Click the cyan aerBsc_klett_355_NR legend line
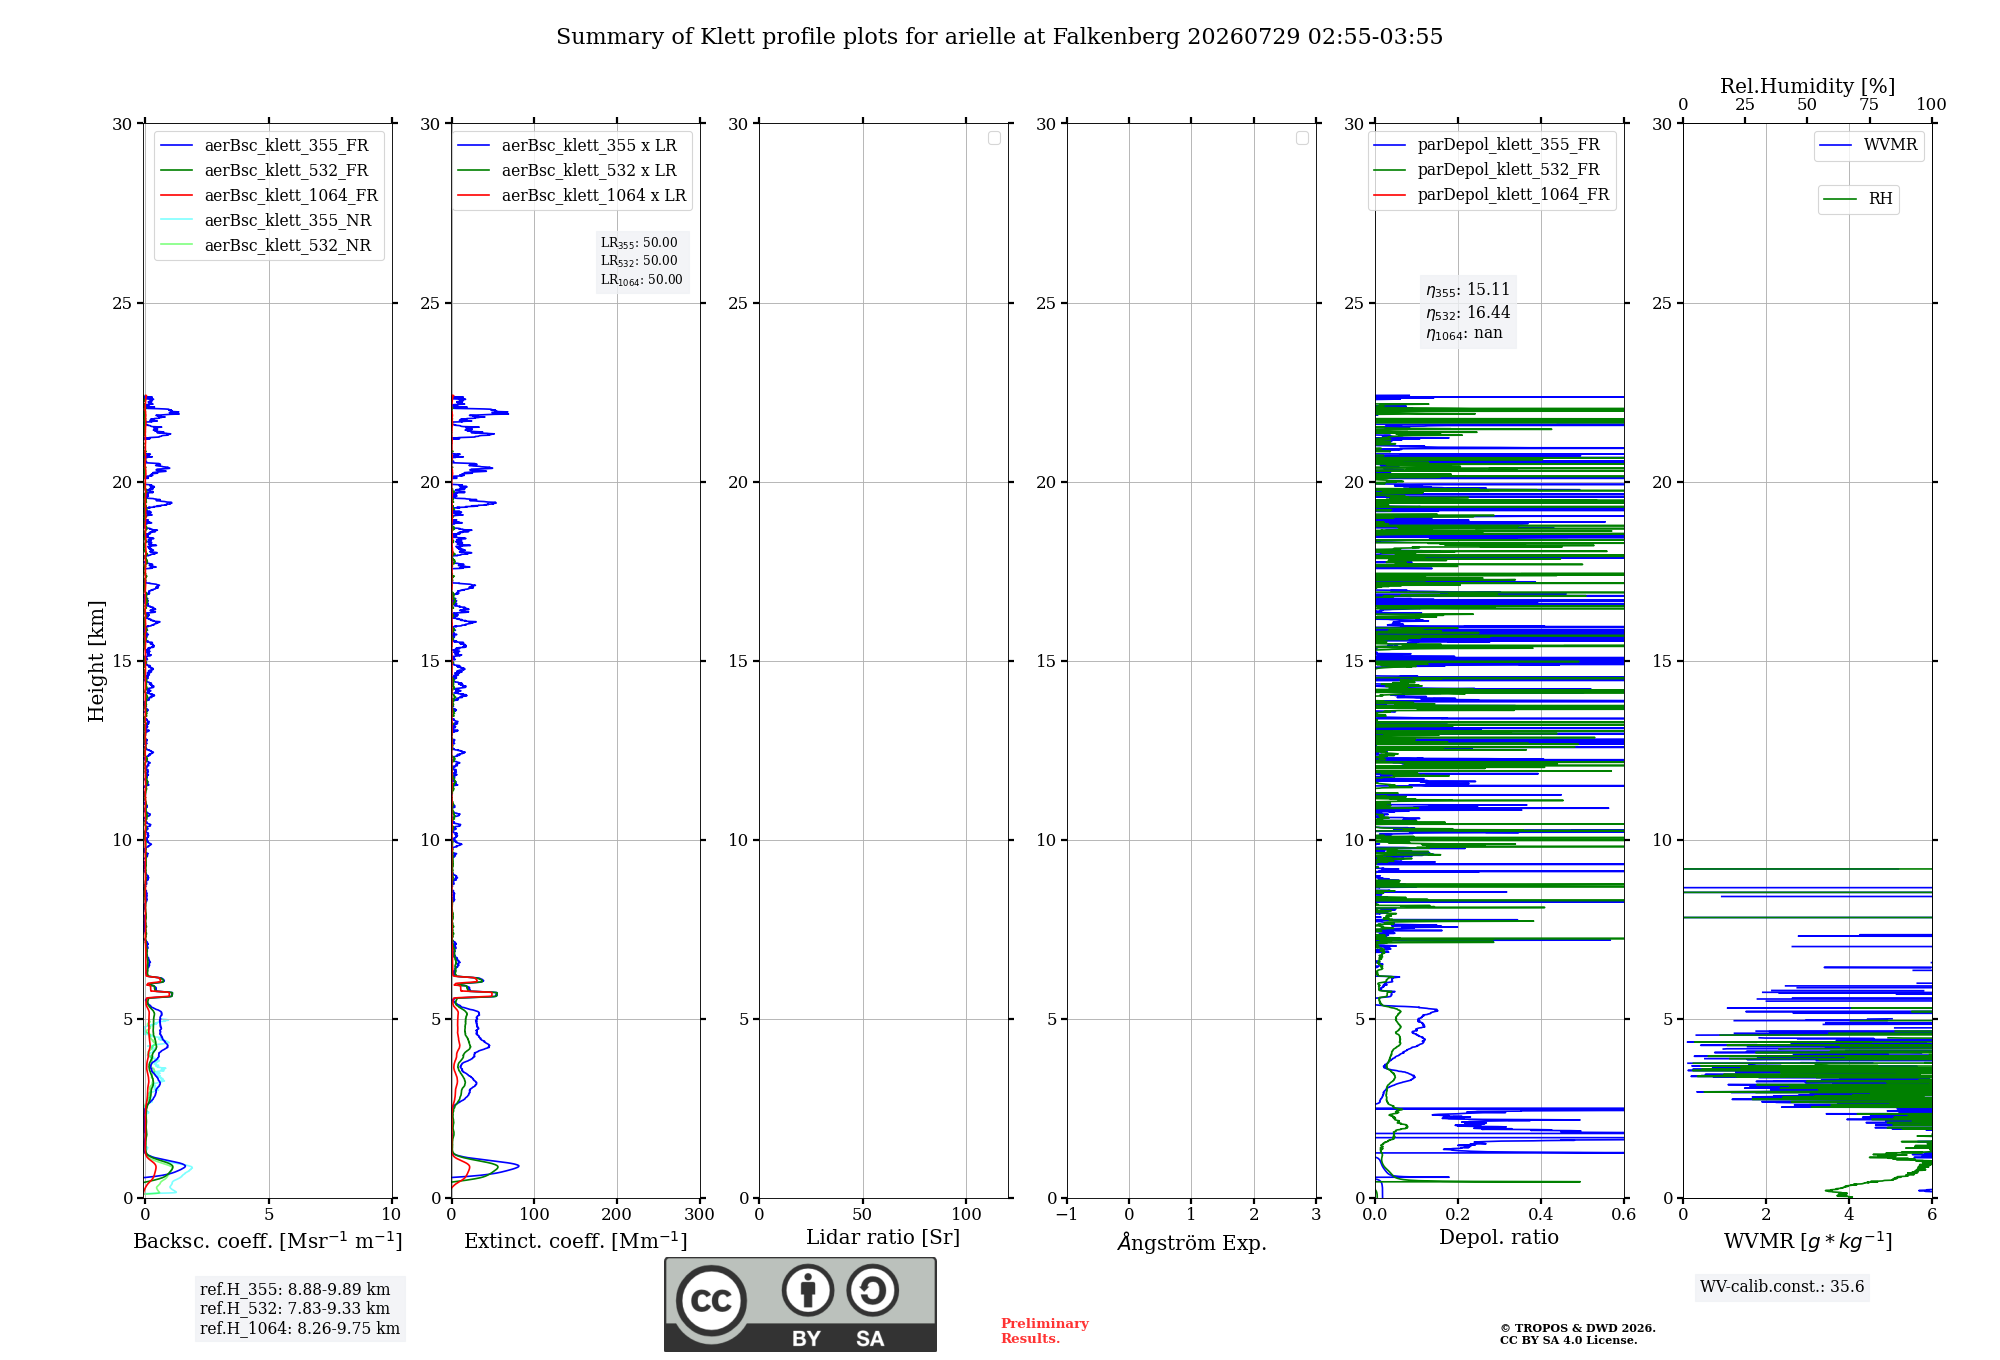 pos(177,221)
